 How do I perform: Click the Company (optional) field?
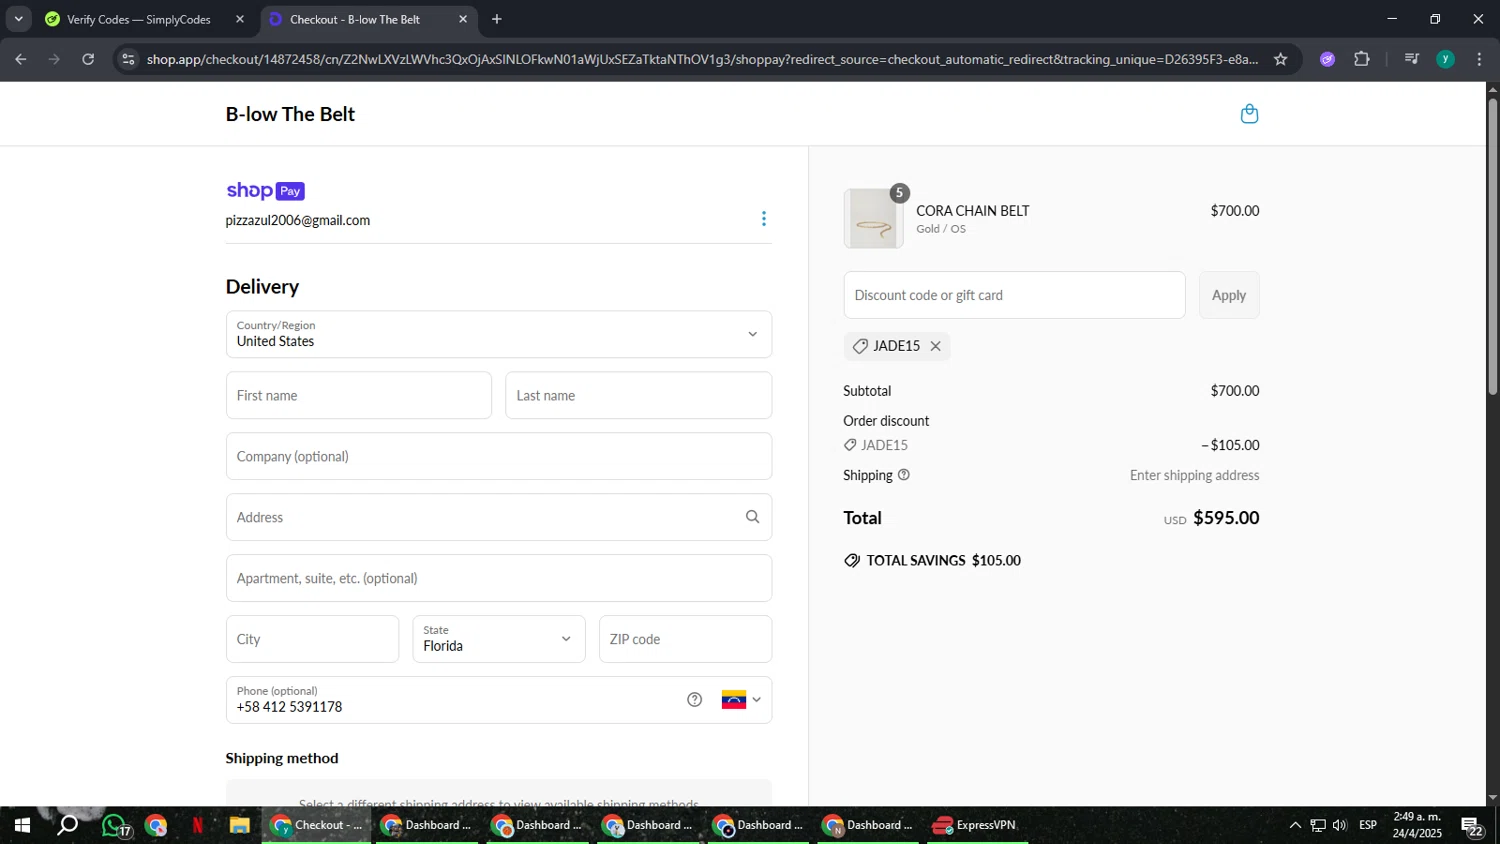pos(499,456)
